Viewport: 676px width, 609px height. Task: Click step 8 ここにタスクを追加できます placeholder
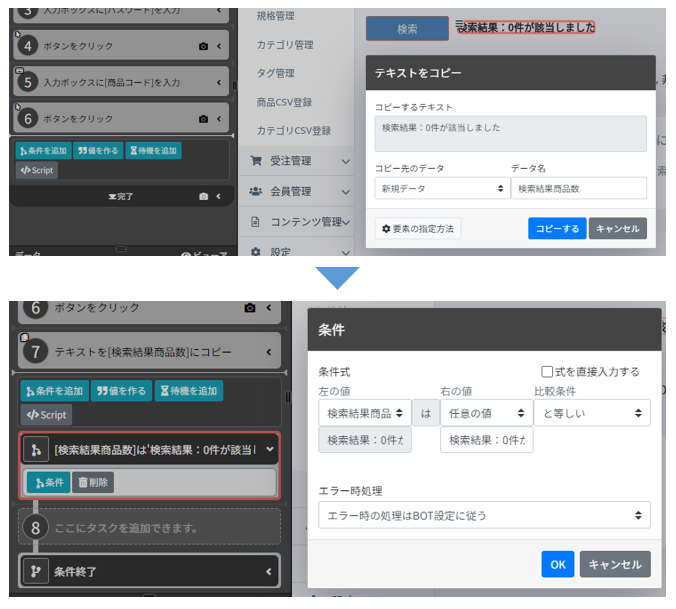[149, 528]
